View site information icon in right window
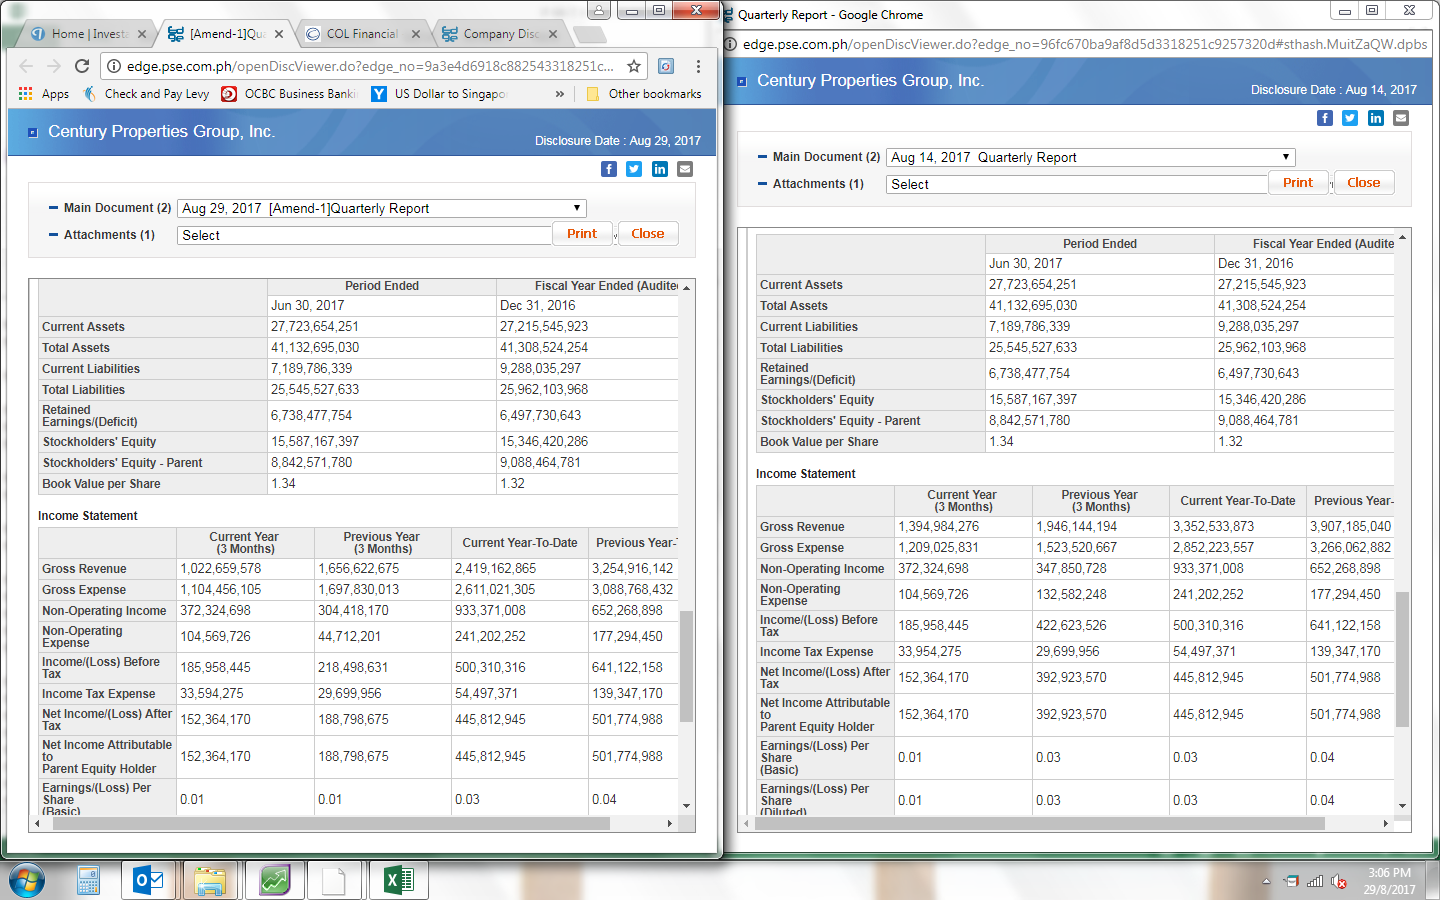The image size is (1440, 900). (x=731, y=44)
